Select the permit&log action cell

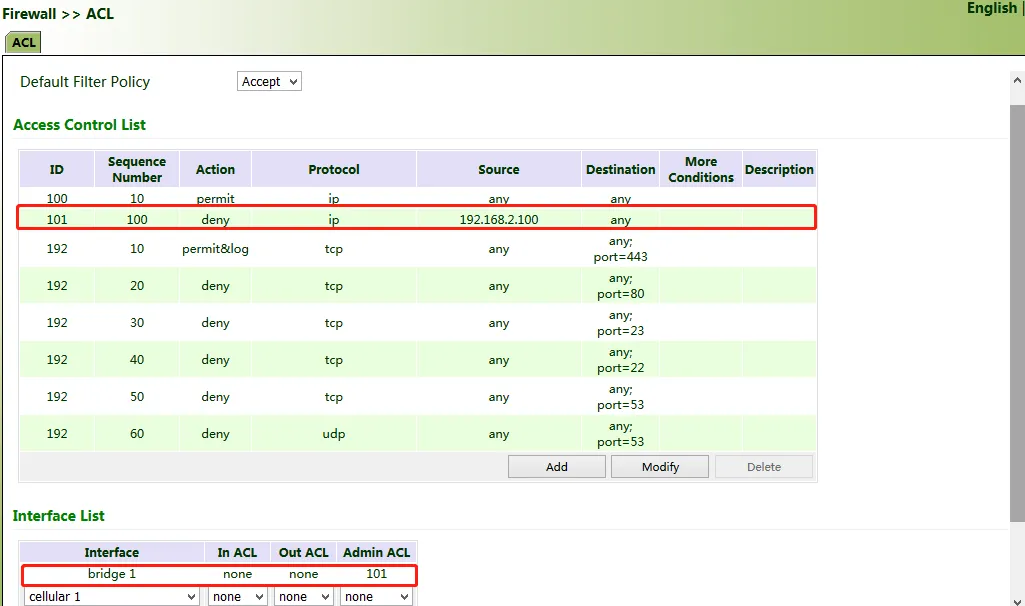(x=215, y=249)
